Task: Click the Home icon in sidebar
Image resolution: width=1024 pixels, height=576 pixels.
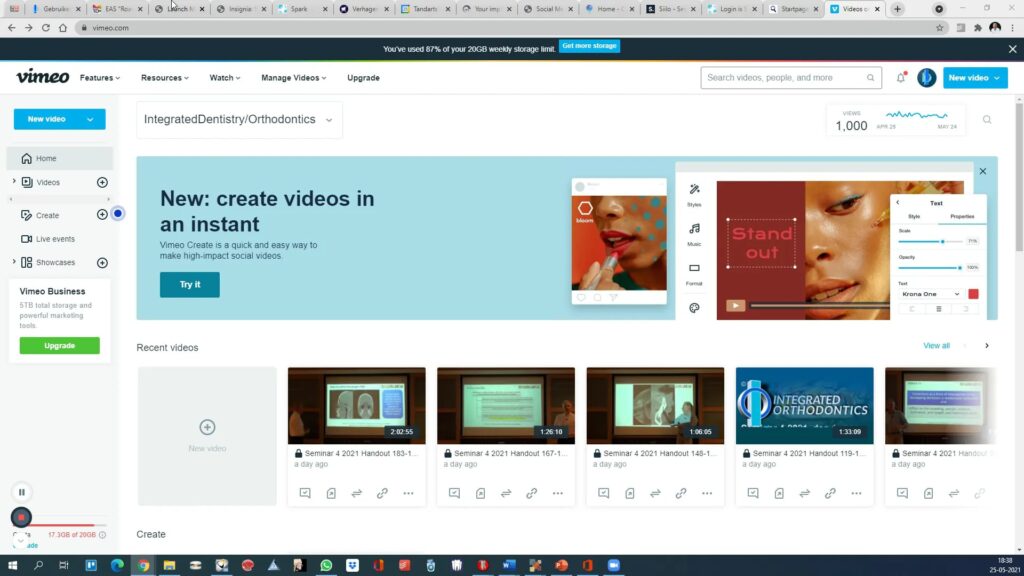Action: (27, 158)
